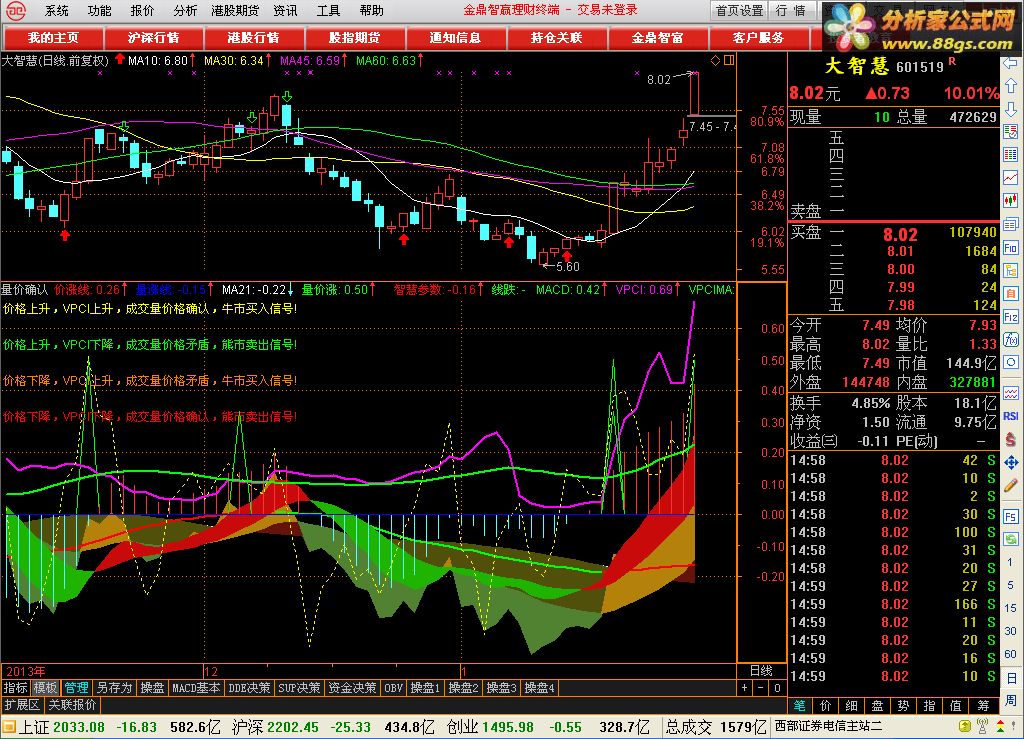Open the 帮助 menu
The width and height of the screenshot is (1024, 739).
[372, 10]
